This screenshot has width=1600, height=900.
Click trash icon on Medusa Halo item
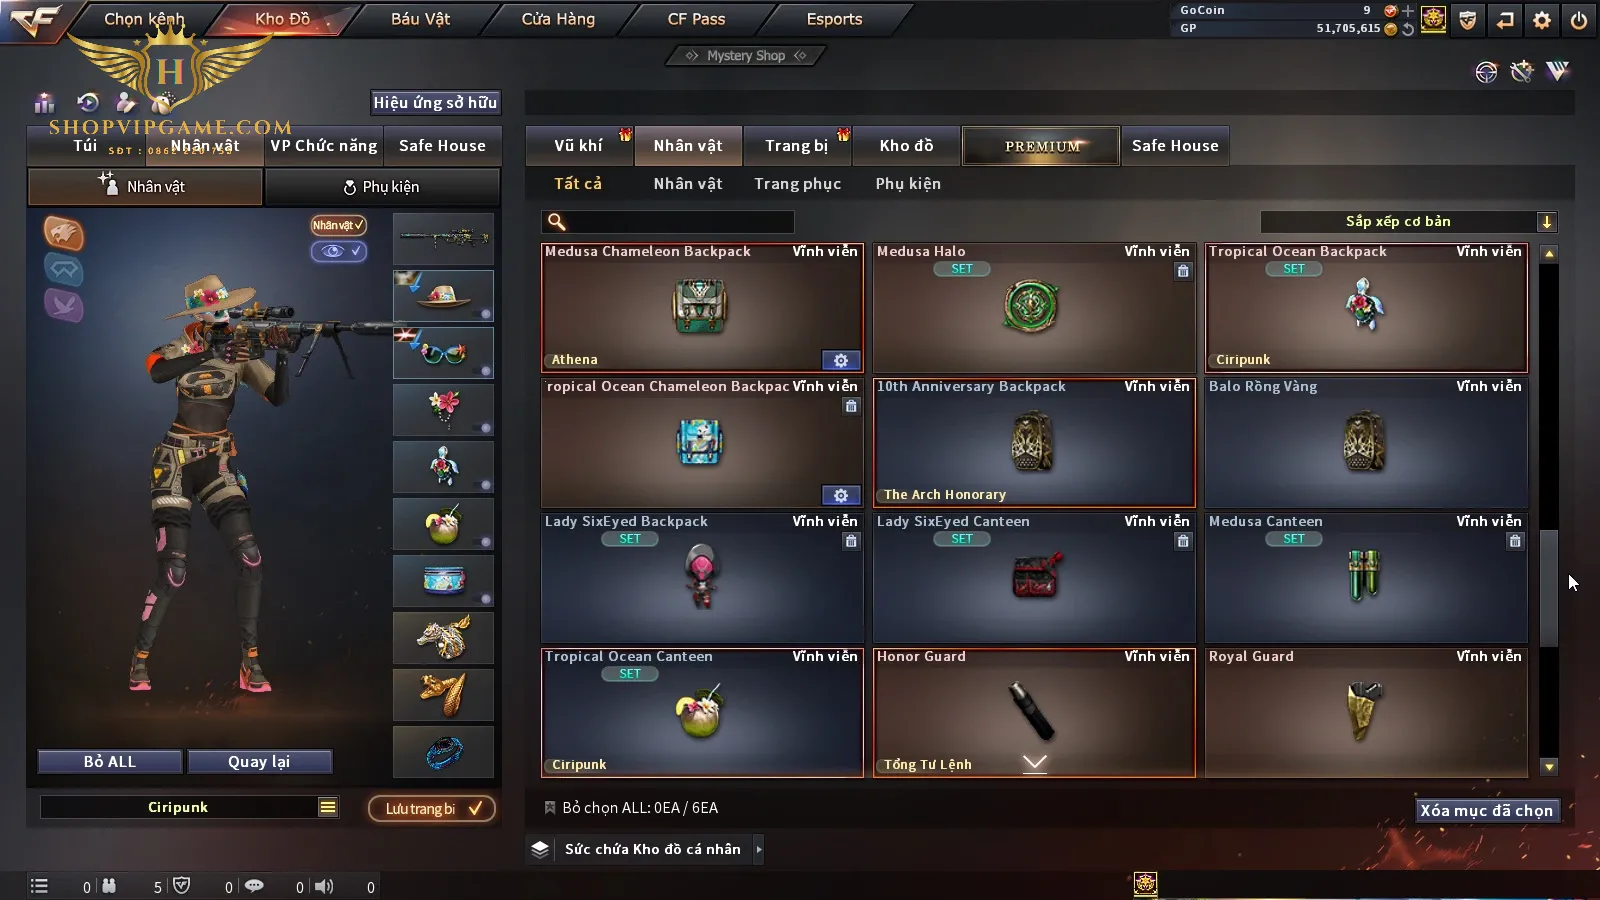pos(1183,271)
